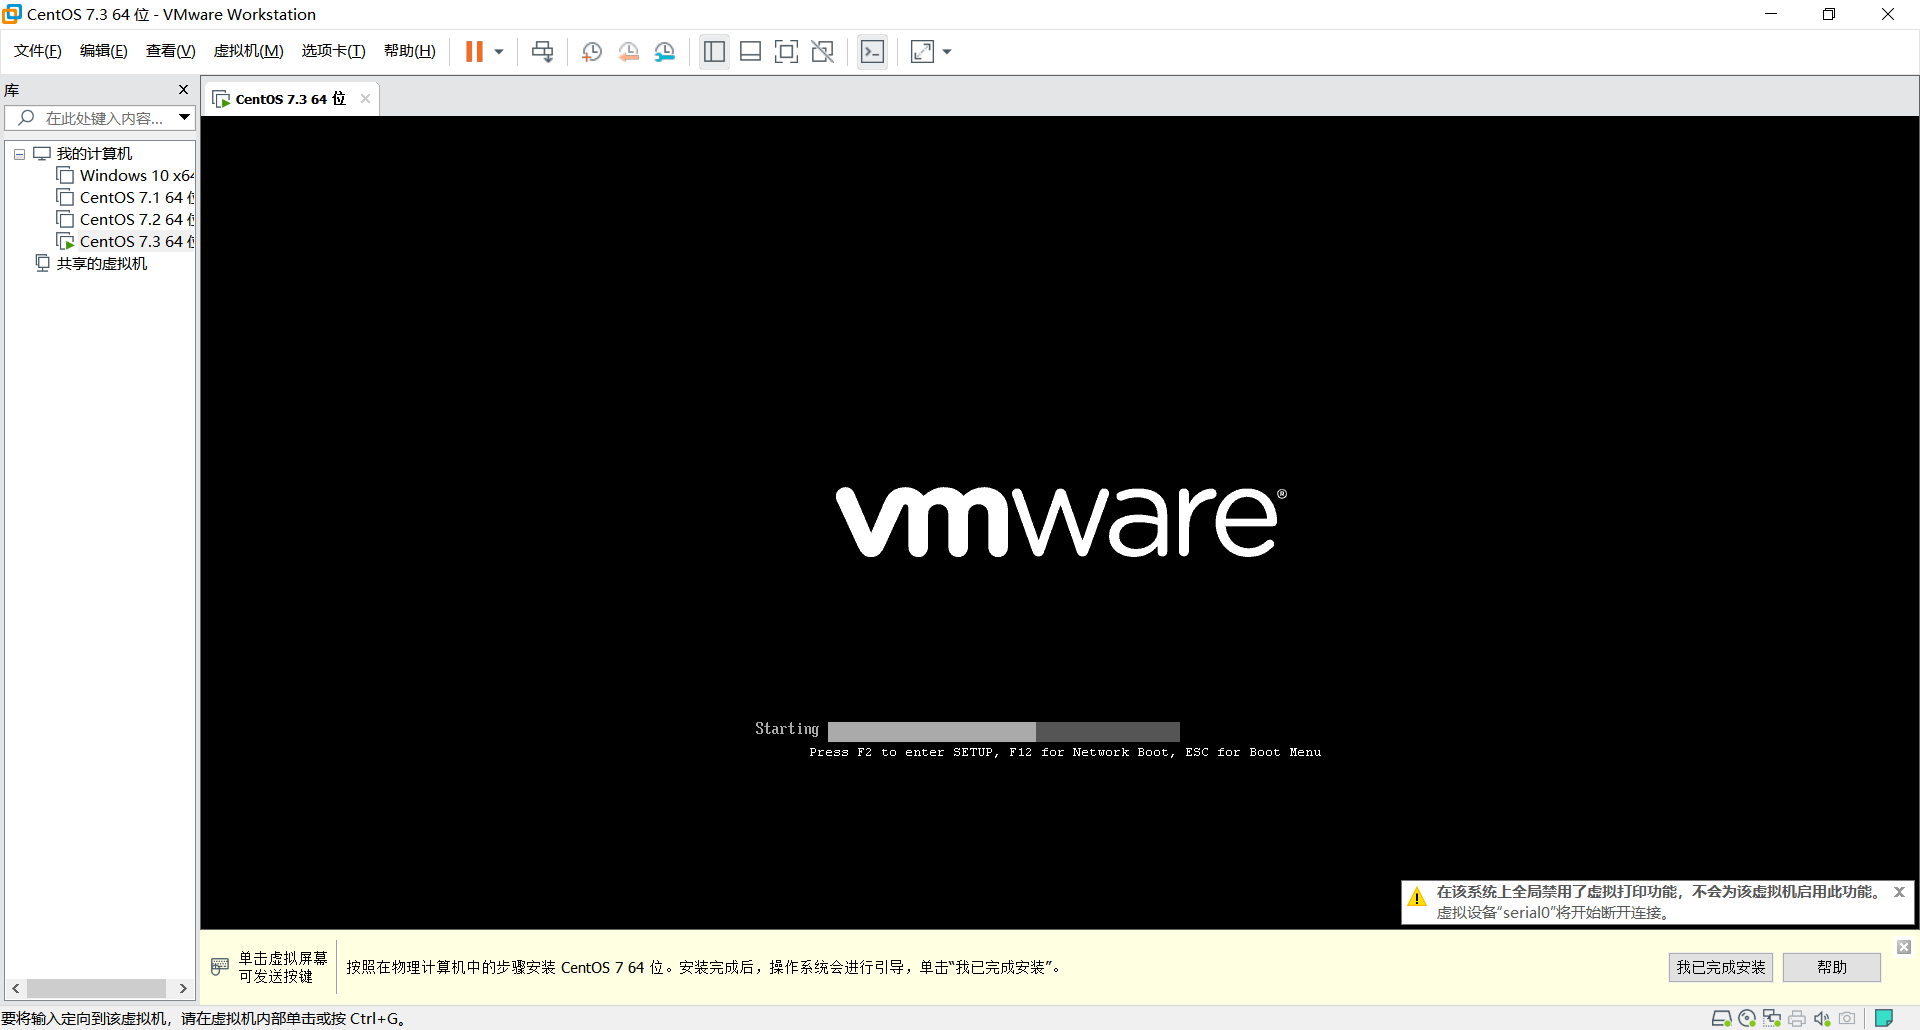Close the CentOS 7.3 64 位 tab
The height and width of the screenshot is (1030, 1920).
365,98
